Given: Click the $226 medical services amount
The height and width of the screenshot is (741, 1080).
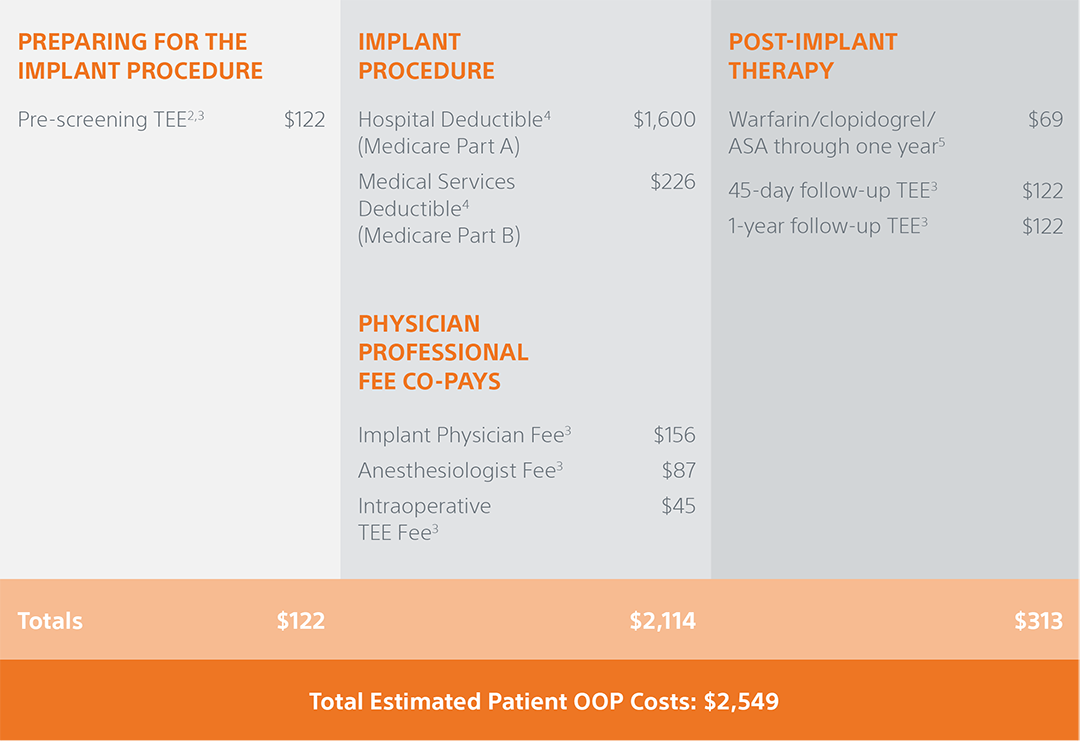Looking at the screenshot, I should click(673, 182).
